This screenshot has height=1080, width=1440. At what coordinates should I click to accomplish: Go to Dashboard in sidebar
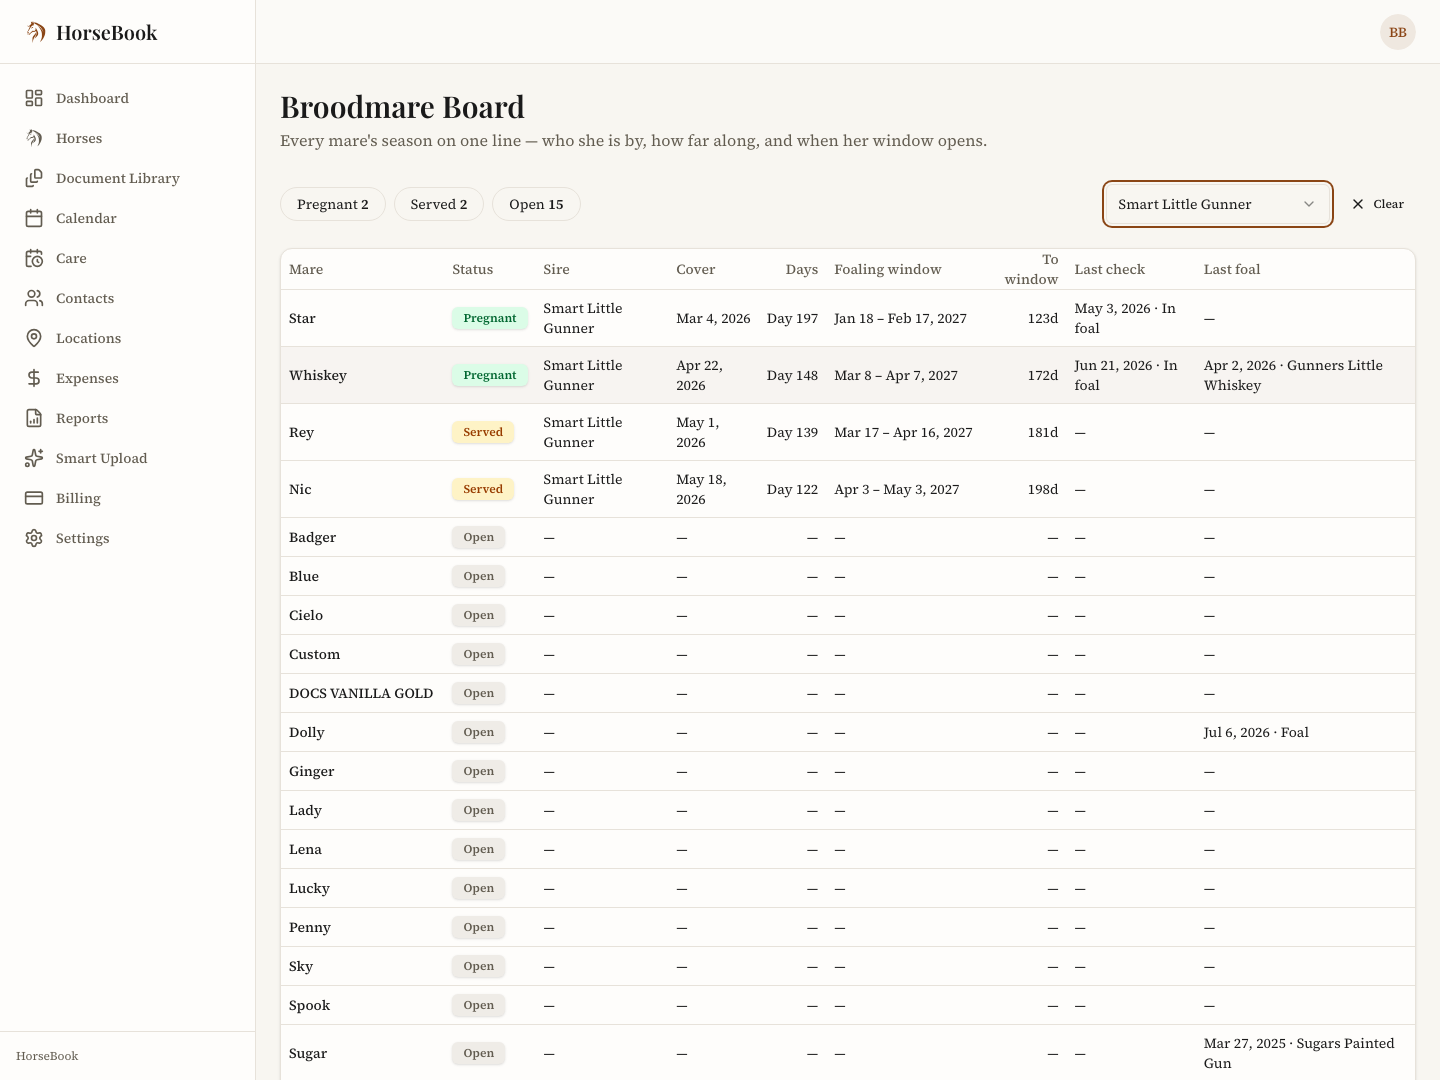tap(128, 98)
